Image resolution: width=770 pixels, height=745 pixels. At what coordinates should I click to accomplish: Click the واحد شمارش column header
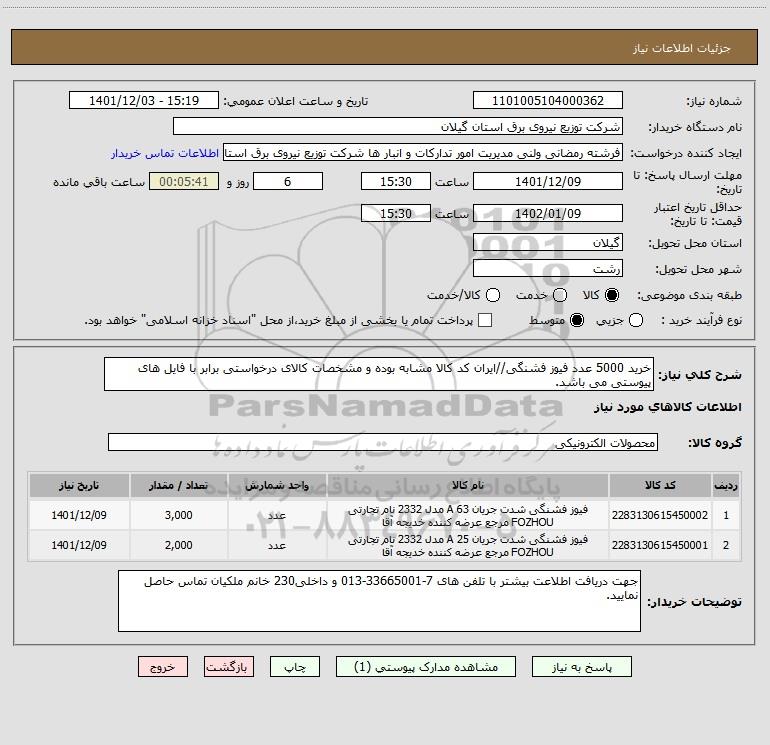tap(277, 486)
